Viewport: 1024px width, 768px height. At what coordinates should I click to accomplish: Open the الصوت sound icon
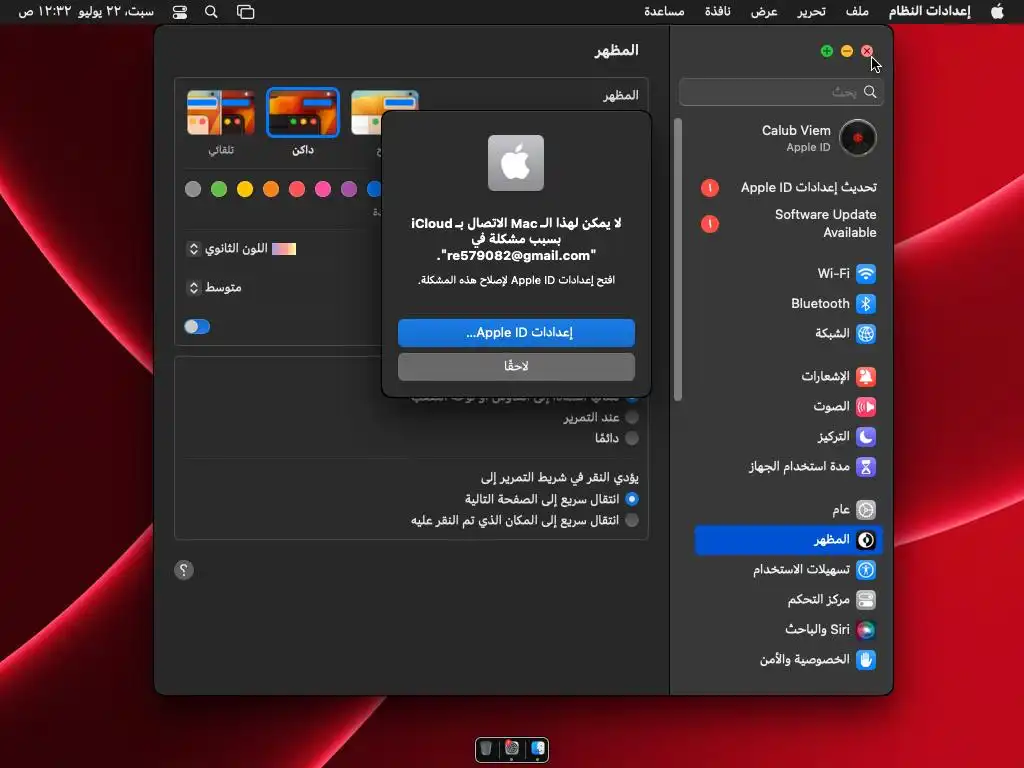pyautogui.click(x=865, y=407)
